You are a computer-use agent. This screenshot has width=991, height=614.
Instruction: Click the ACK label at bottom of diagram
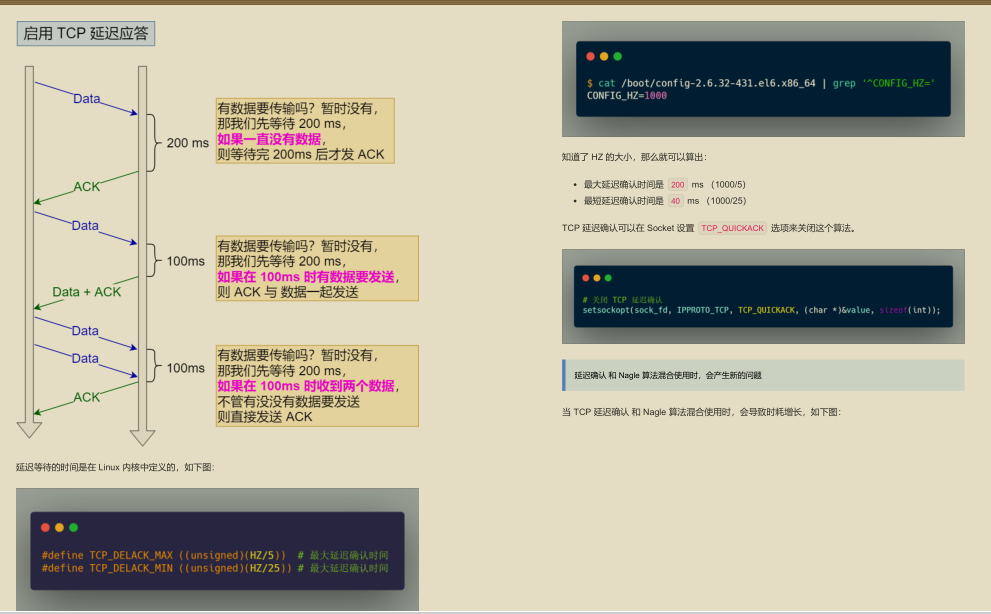(x=87, y=397)
